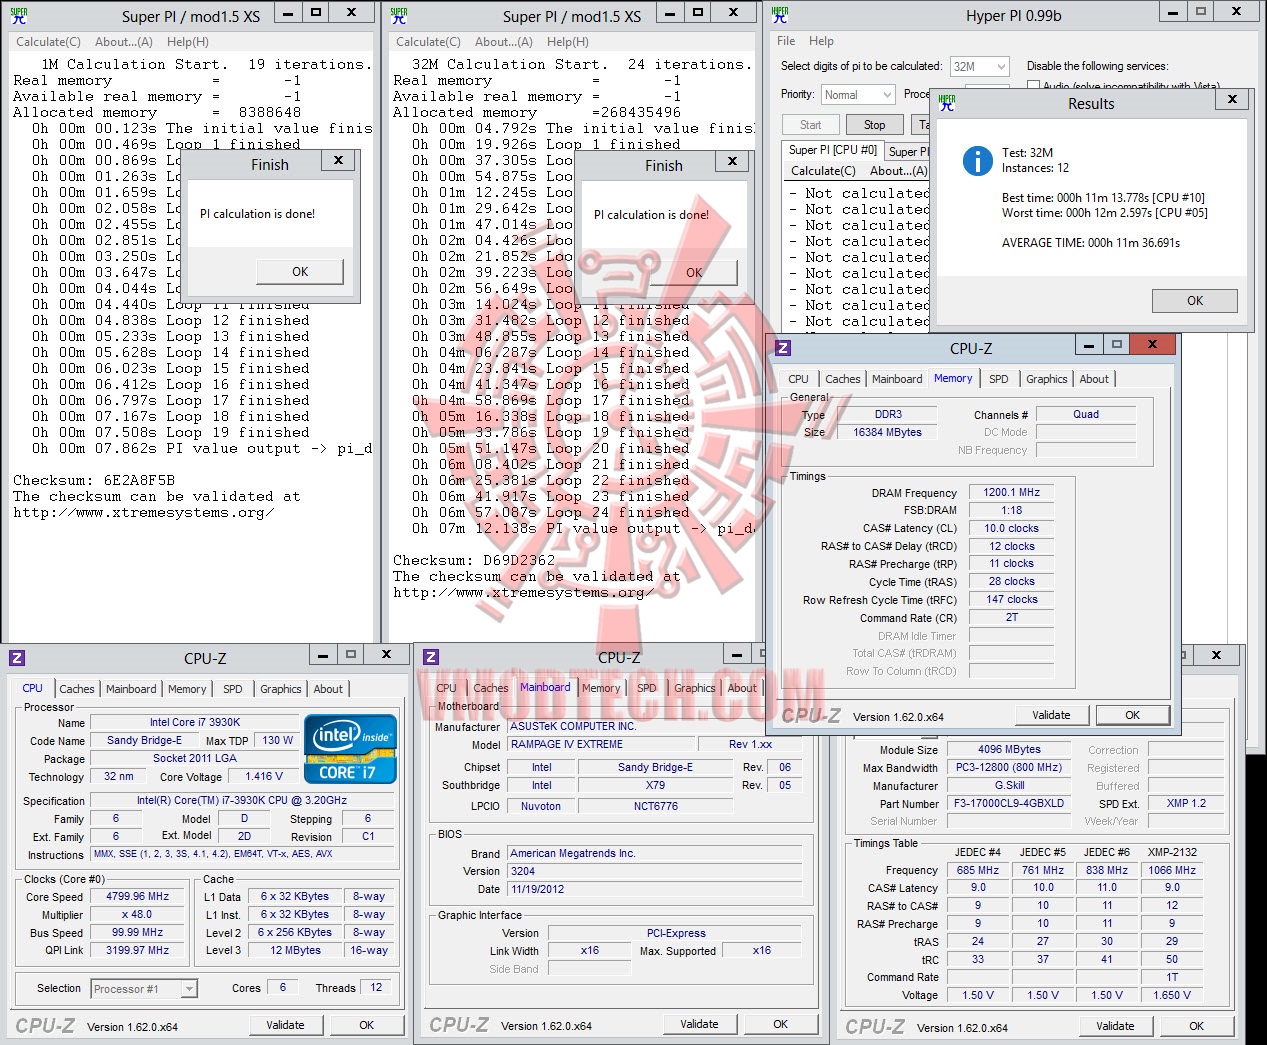The width and height of the screenshot is (1267, 1045).
Task: Open About...(A) menu in the 1M Super PI window
Action: [124, 42]
